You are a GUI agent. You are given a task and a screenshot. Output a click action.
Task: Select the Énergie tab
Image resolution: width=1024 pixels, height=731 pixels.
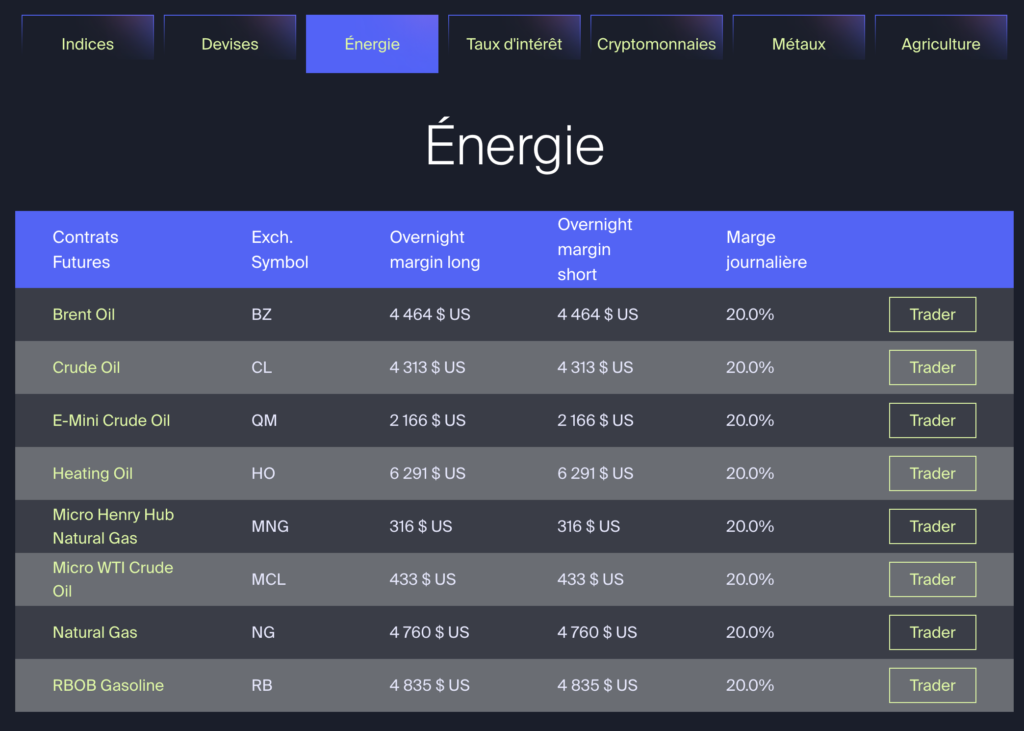tap(372, 44)
